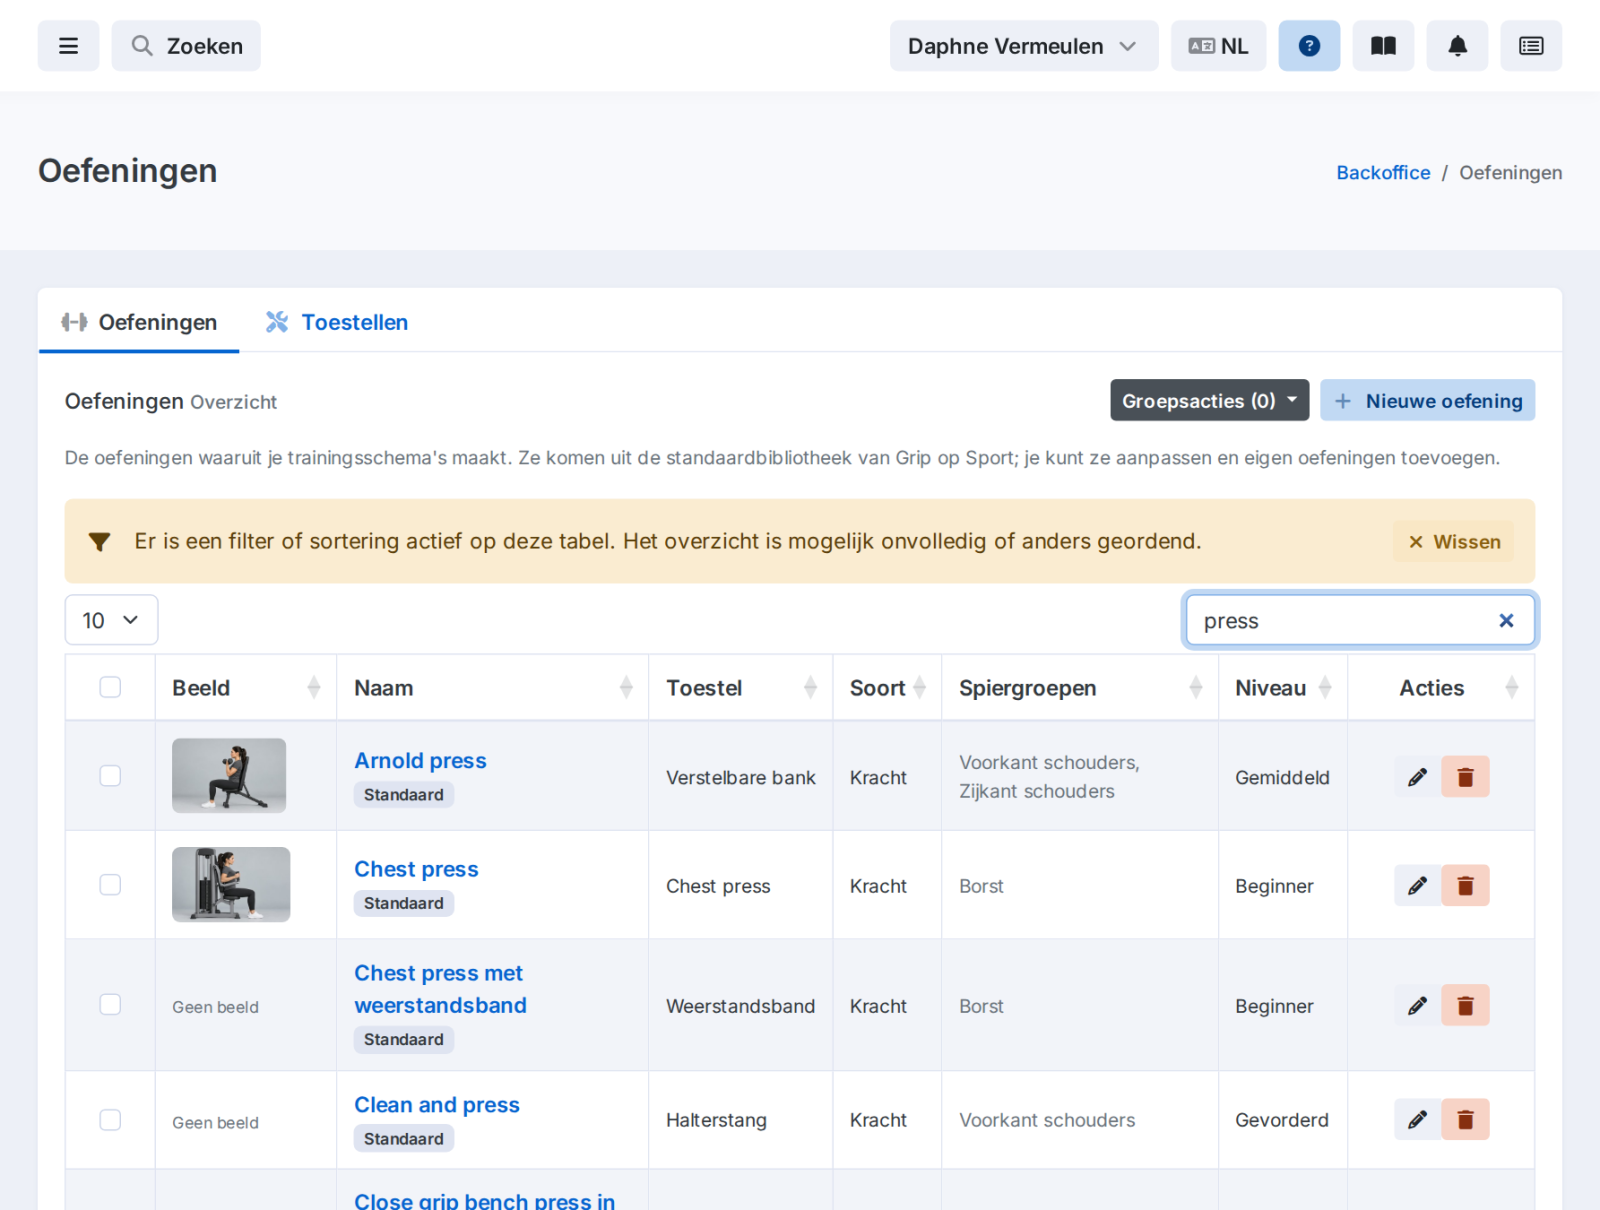The image size is (1600, 1210).
Task: Open Chest press met weerstandsband link
Action: coord(440,989)
